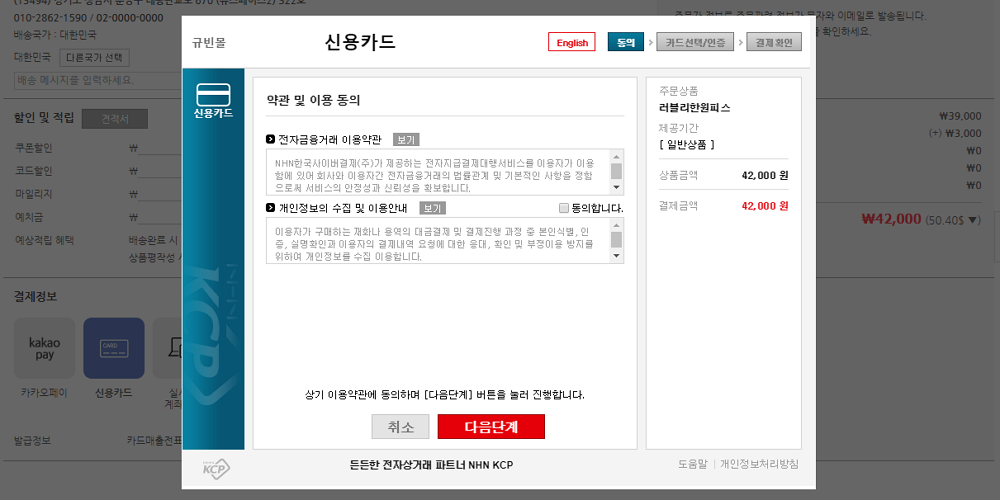Click bullet arrow beside 개인정보의 수집 및 이용안내
Screen dimensions: 1000x500
(271, 208)
